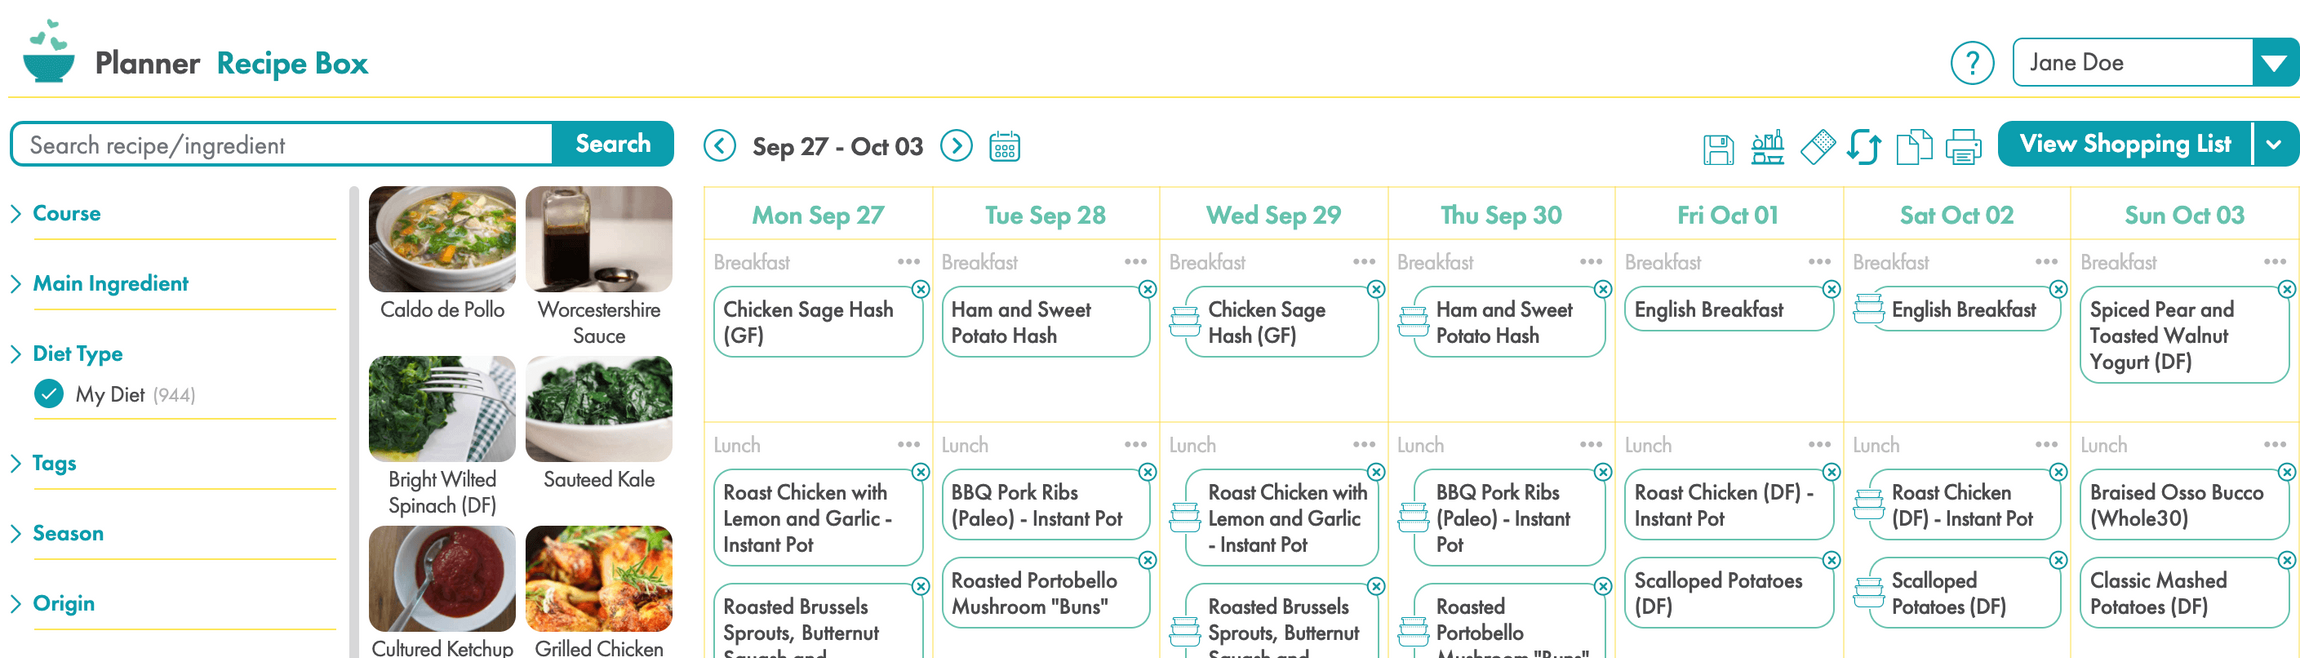Open the View Shopping List dropdown arrow

[2274, 144]
